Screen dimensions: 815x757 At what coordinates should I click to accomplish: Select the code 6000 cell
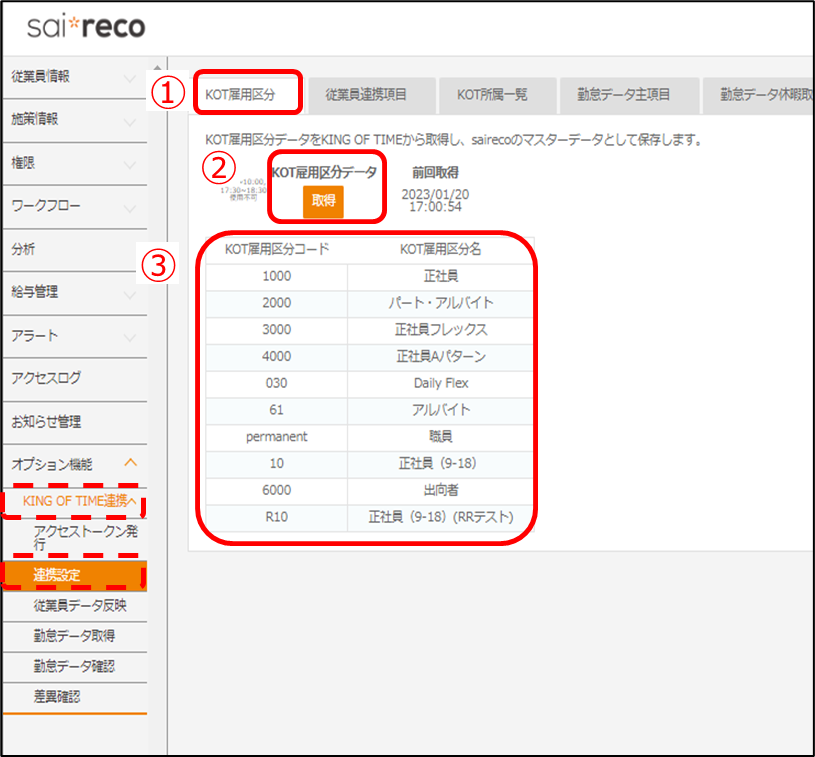[277, 491]
